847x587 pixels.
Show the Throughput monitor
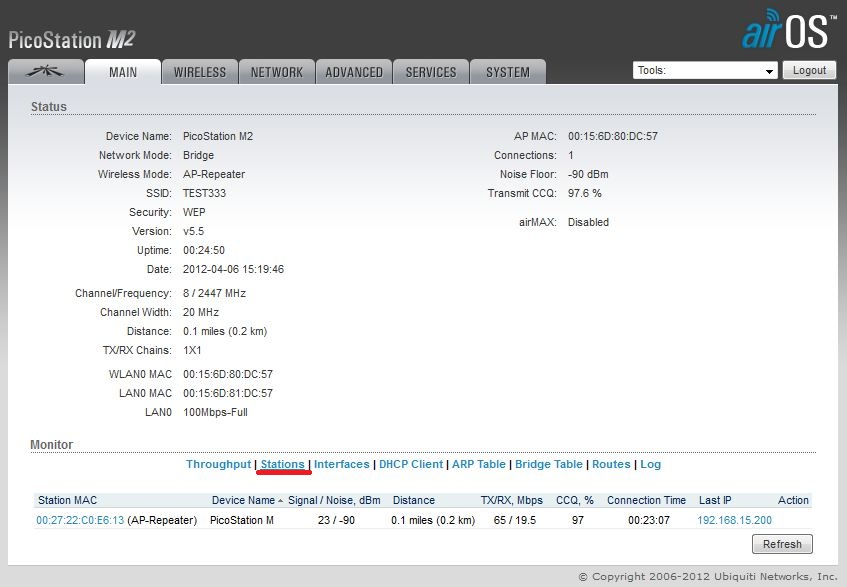[x=218, y=464]
